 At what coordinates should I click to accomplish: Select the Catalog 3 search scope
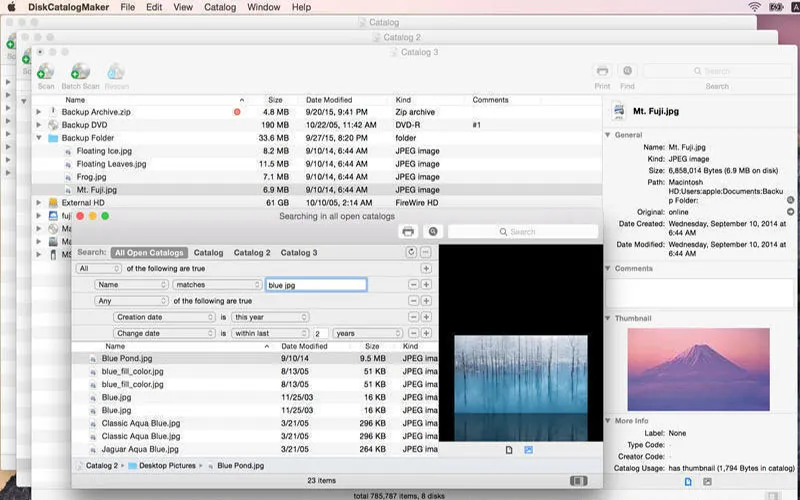pos(299,253)
